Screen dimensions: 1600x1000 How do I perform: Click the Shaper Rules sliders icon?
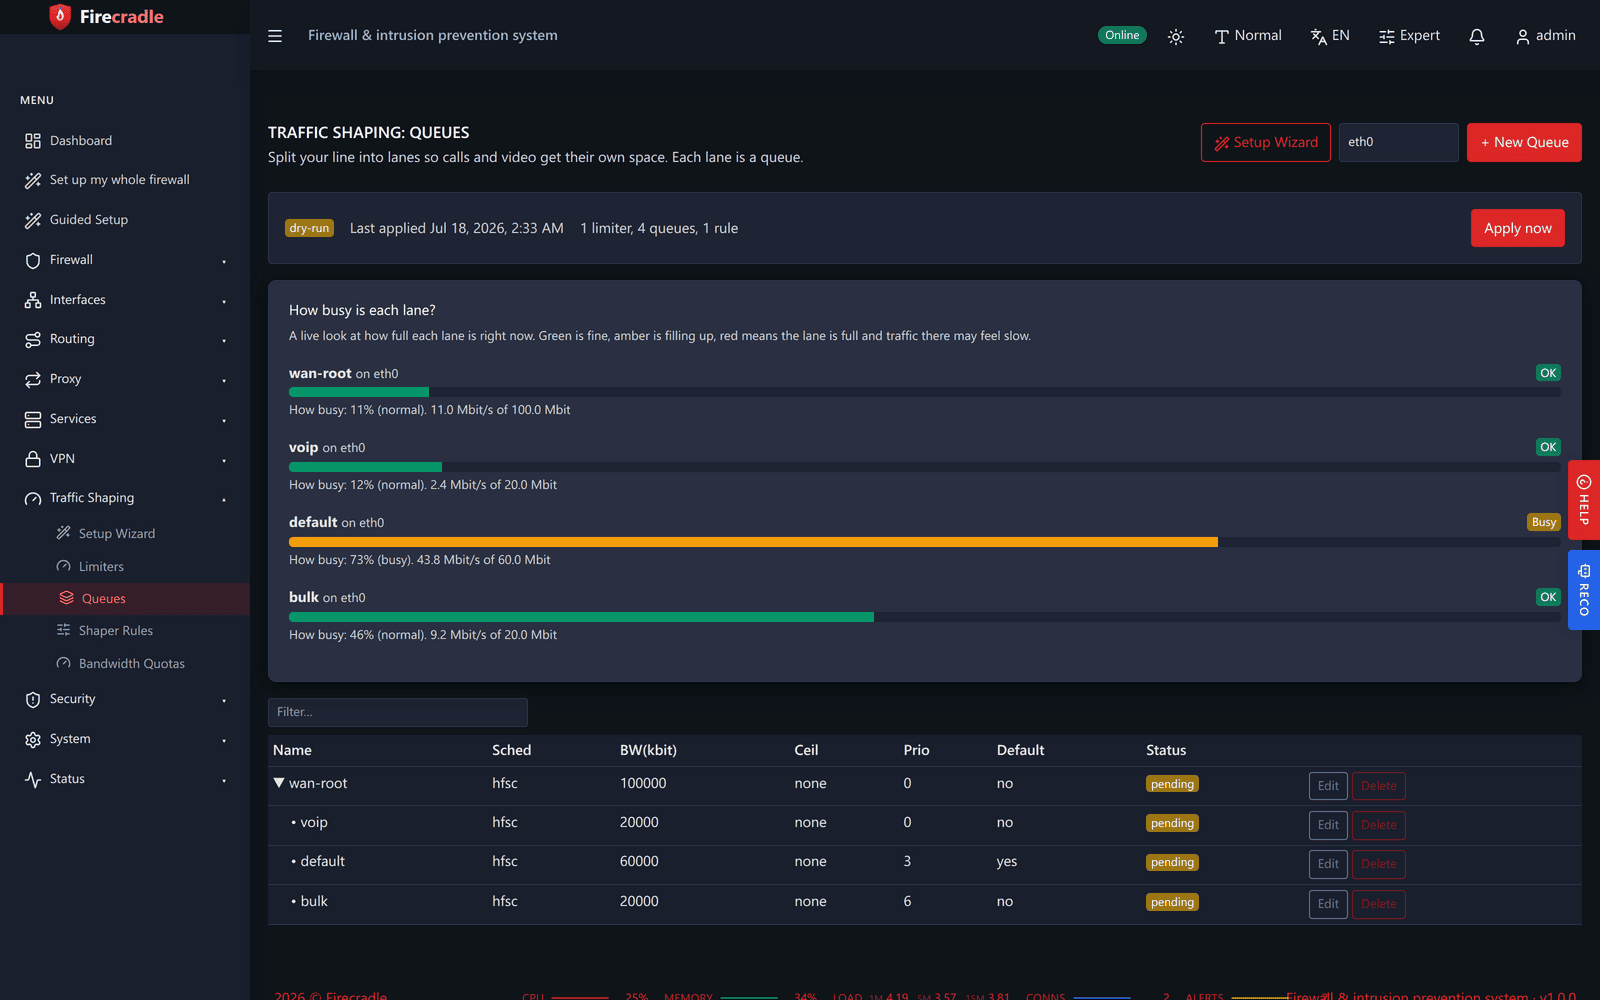(64, 630)
